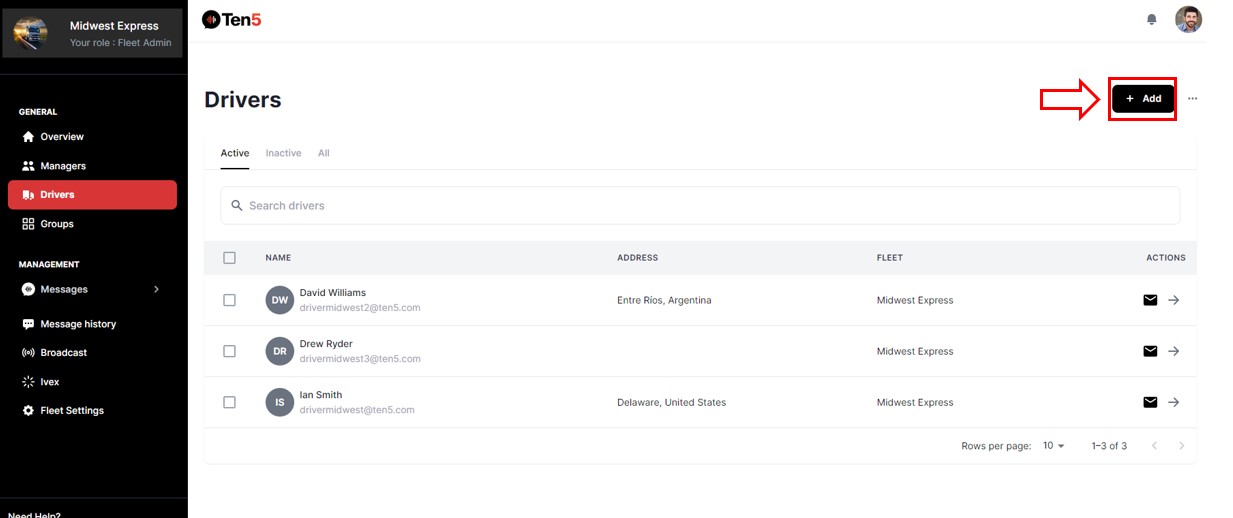Click the Search drivers field
The image size is (1233, 518).
pos(700,205)
